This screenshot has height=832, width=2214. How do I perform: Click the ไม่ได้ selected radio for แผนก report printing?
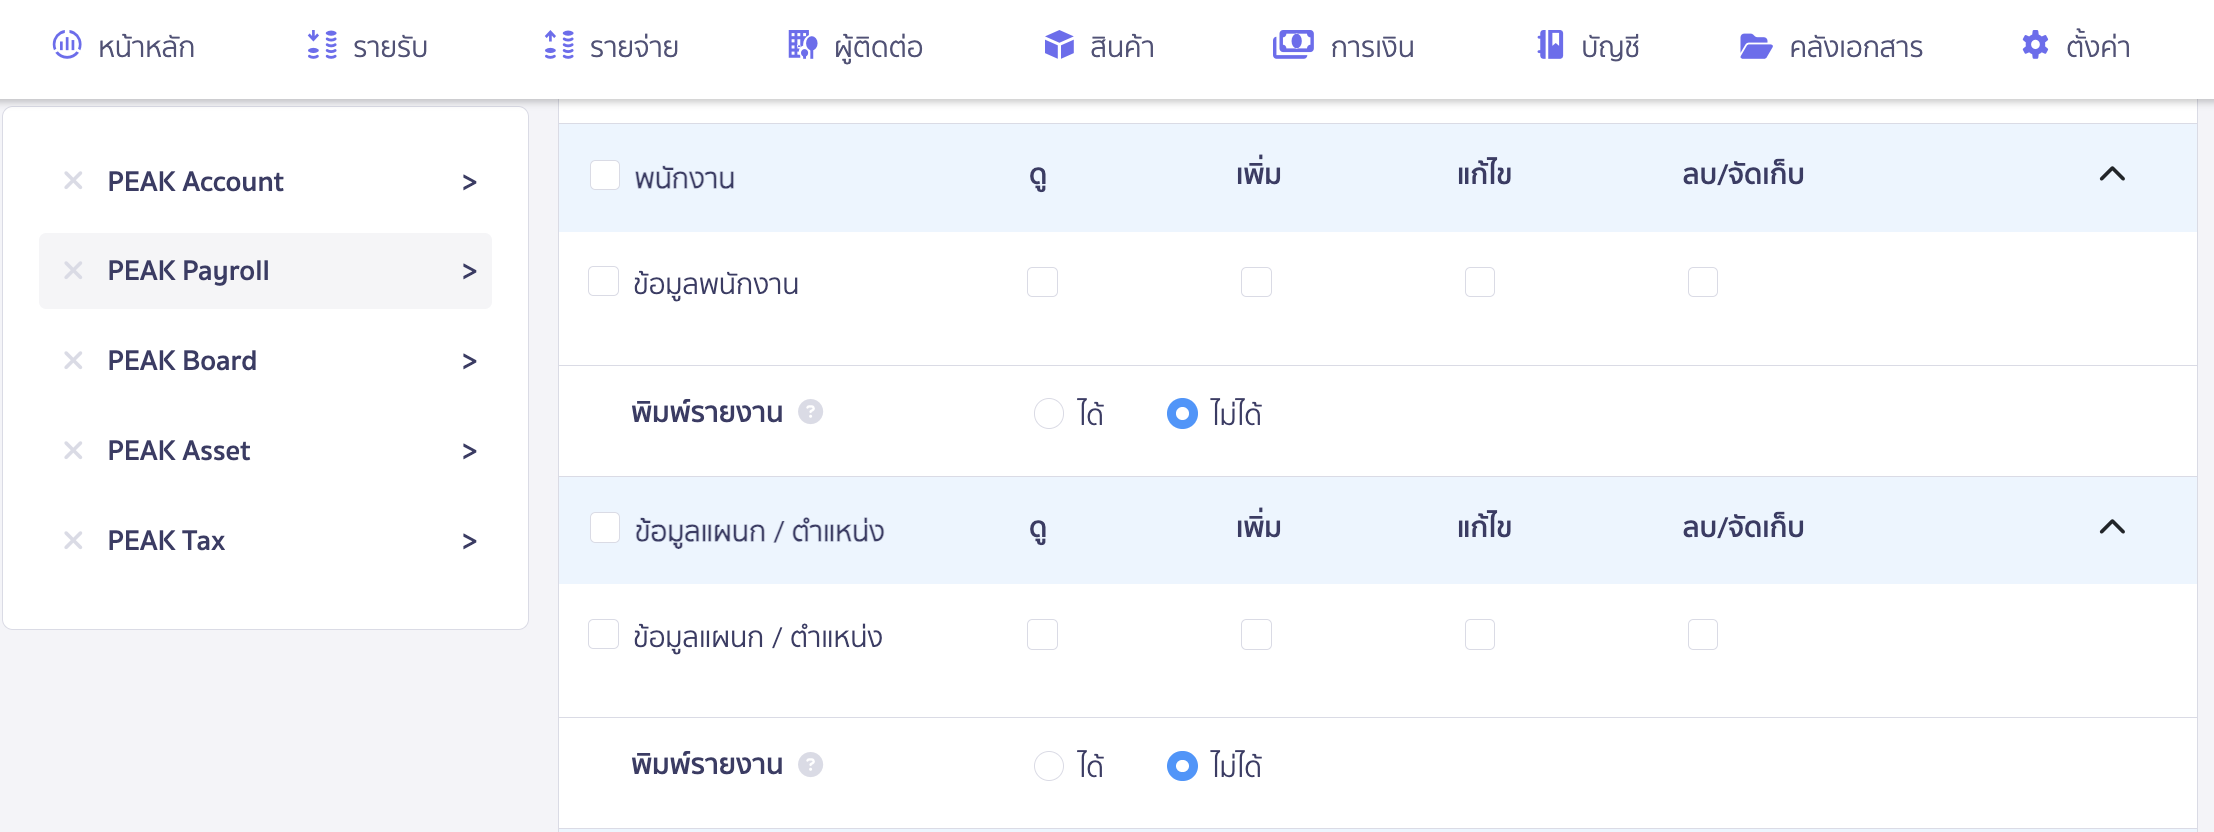[1183, 766]
